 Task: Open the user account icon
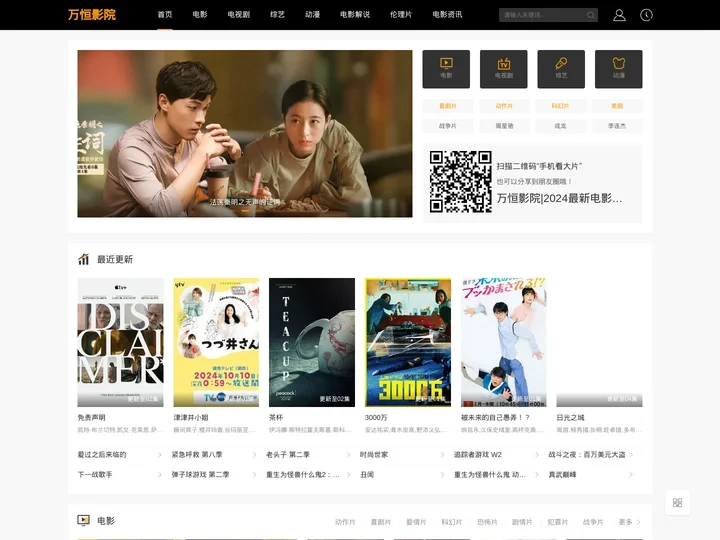pos(619,15)
